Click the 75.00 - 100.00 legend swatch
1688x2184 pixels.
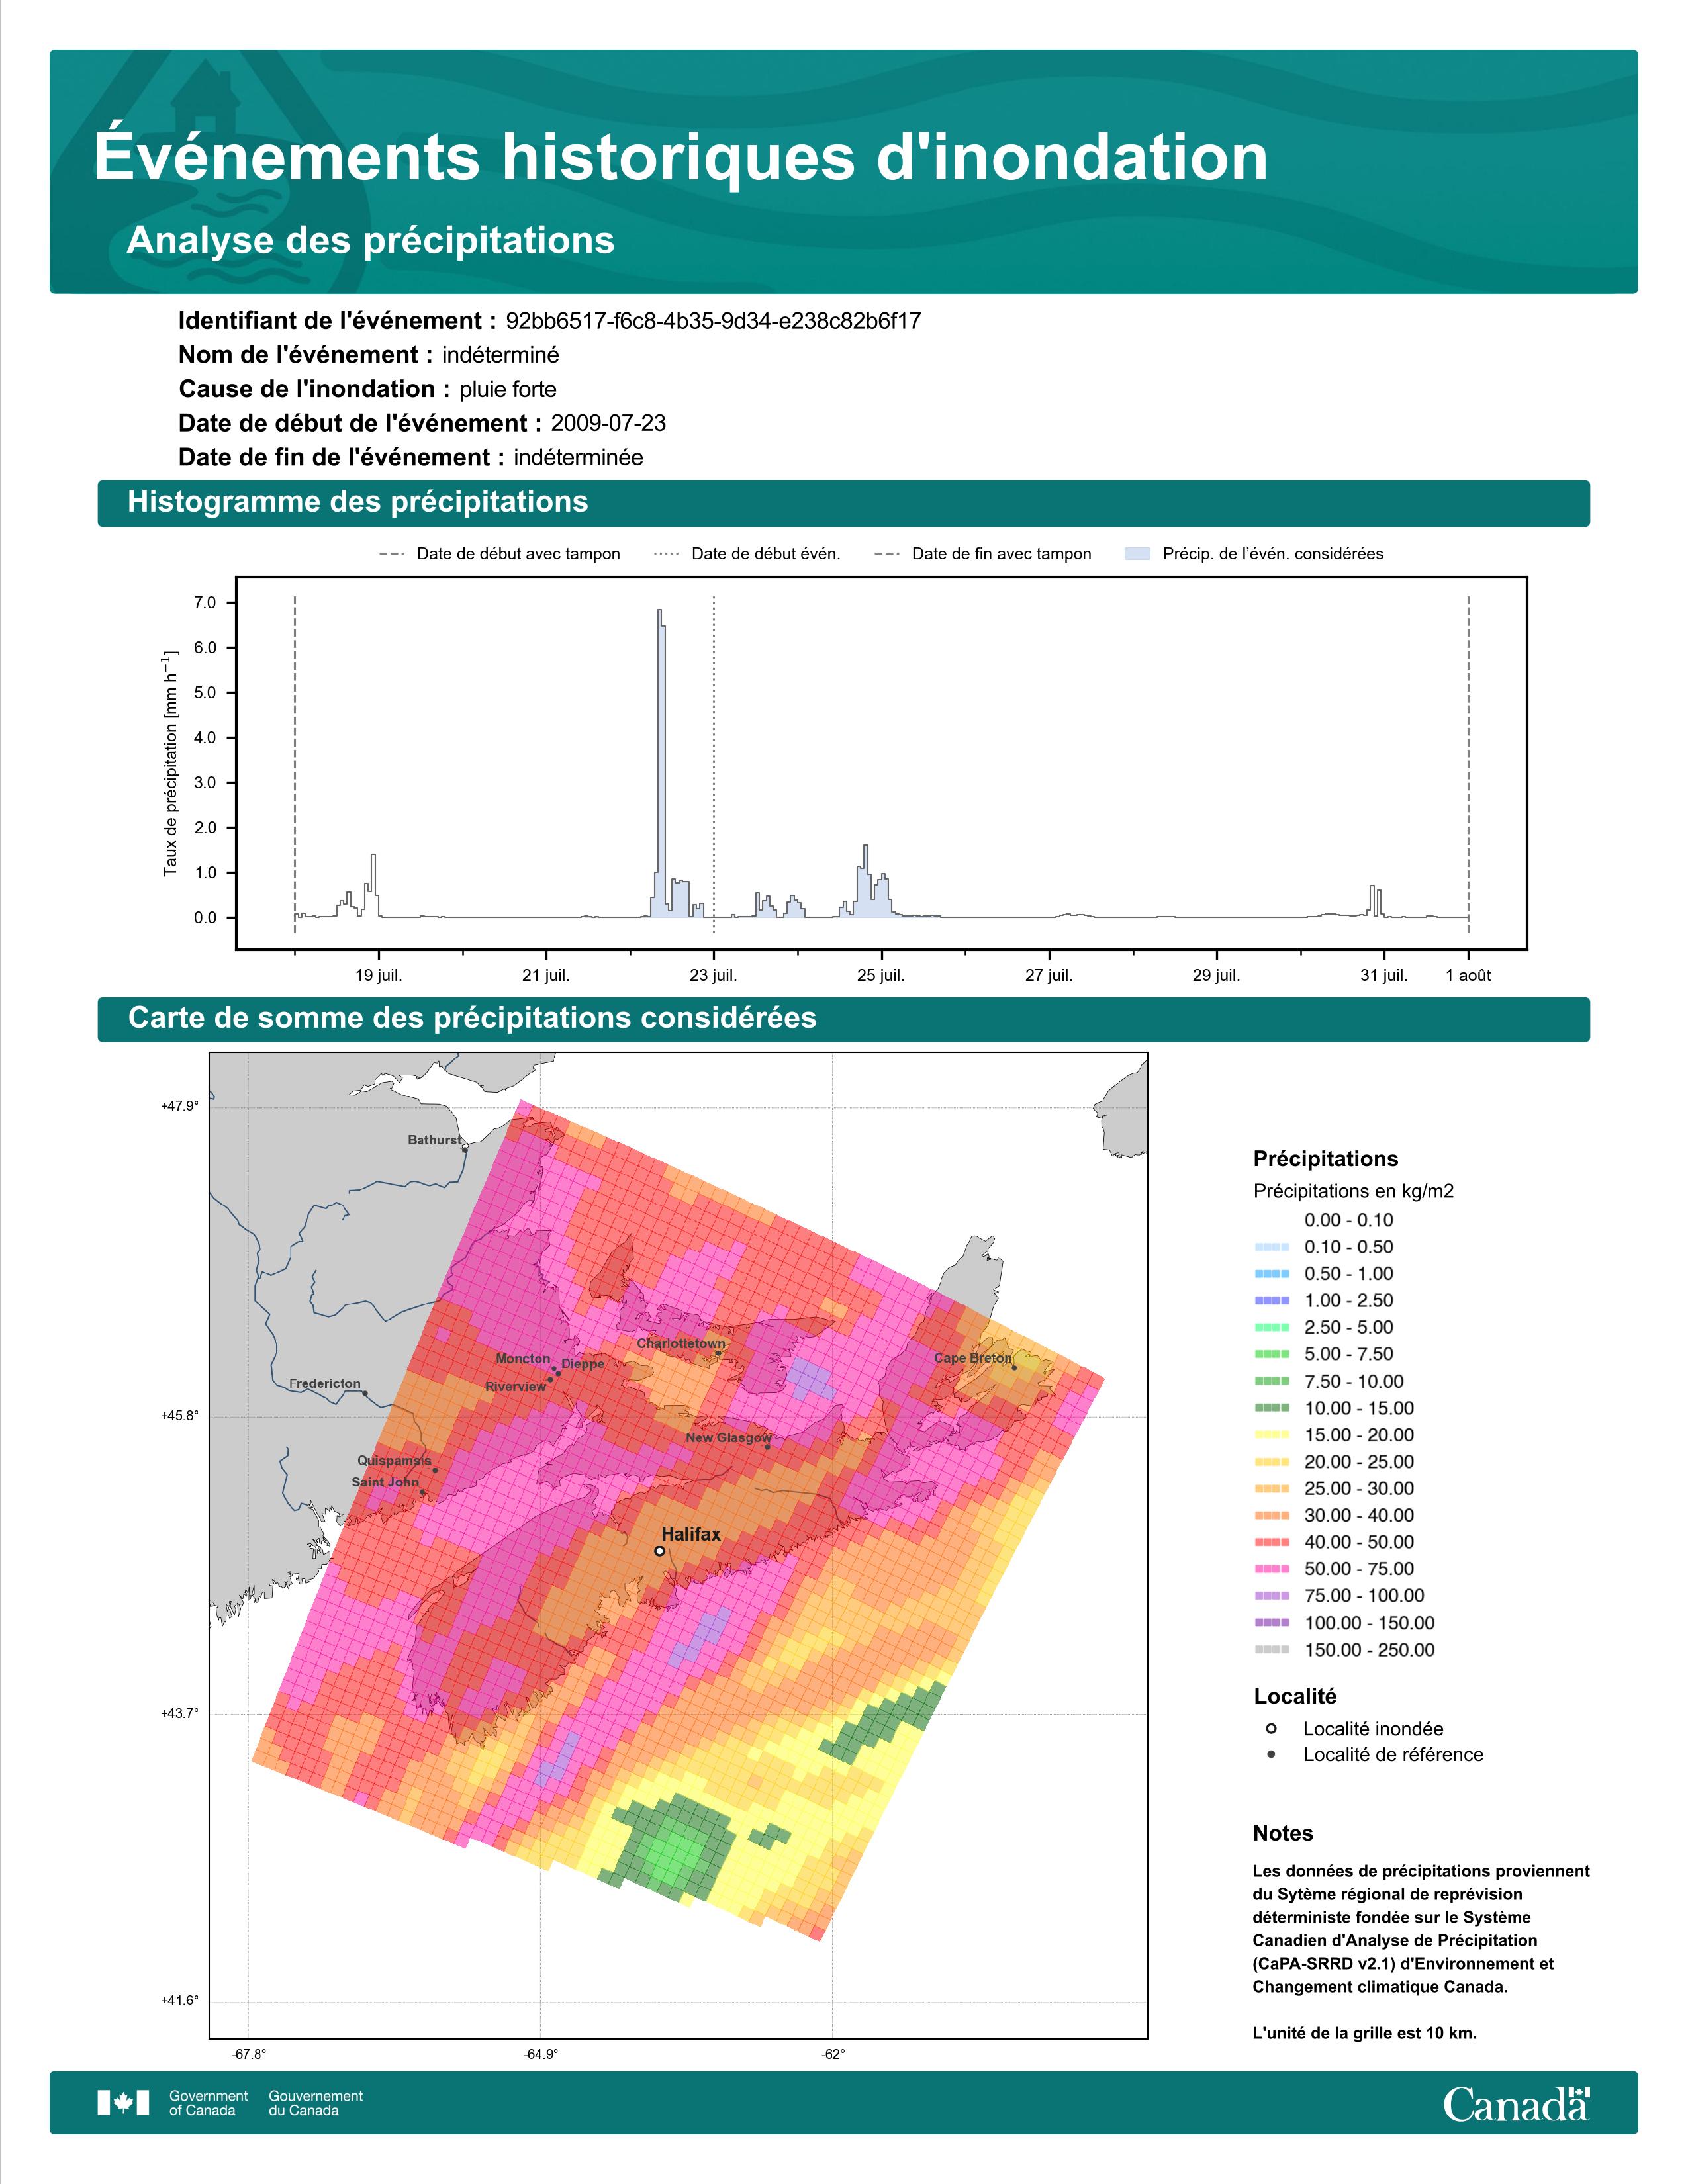click(1271, 1596)
